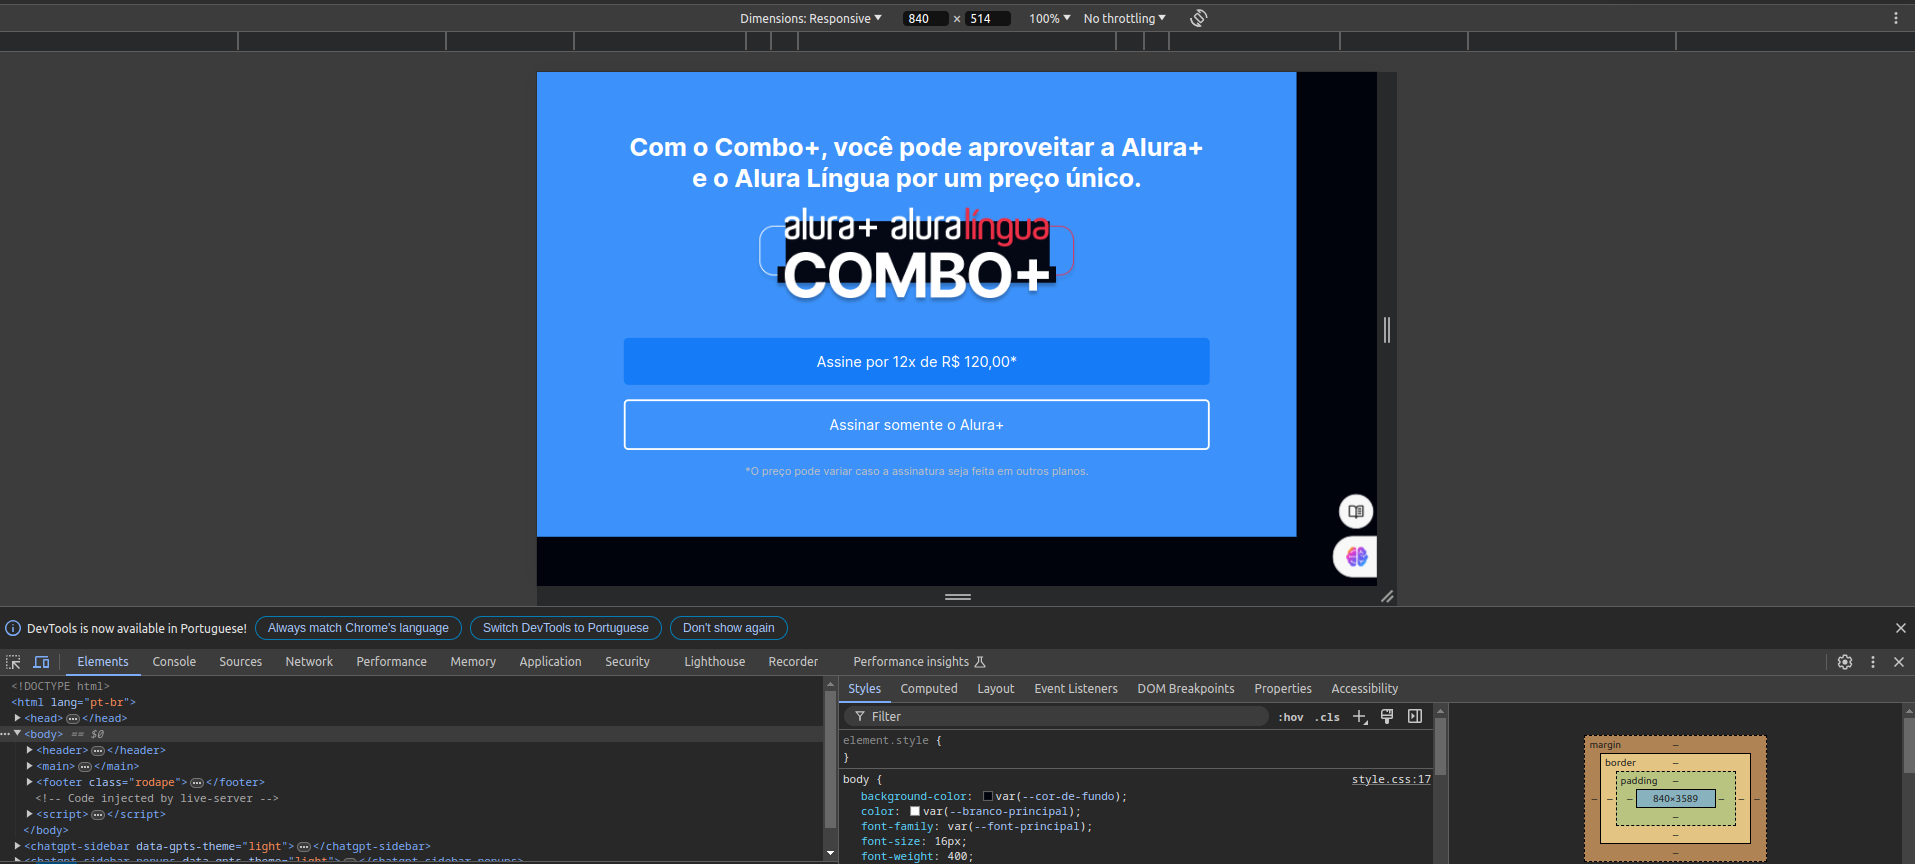Click Switch DevTools to Portuguese button

[566, 628]
